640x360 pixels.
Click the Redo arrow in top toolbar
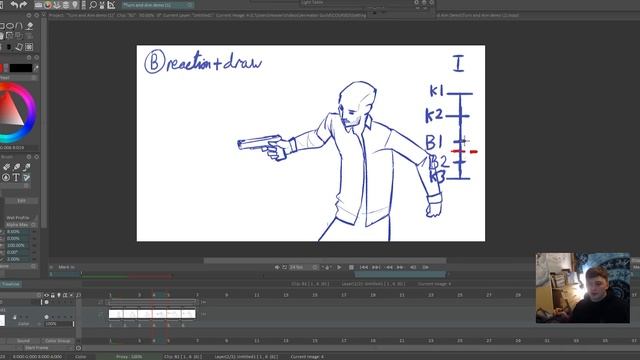[23, 4]
